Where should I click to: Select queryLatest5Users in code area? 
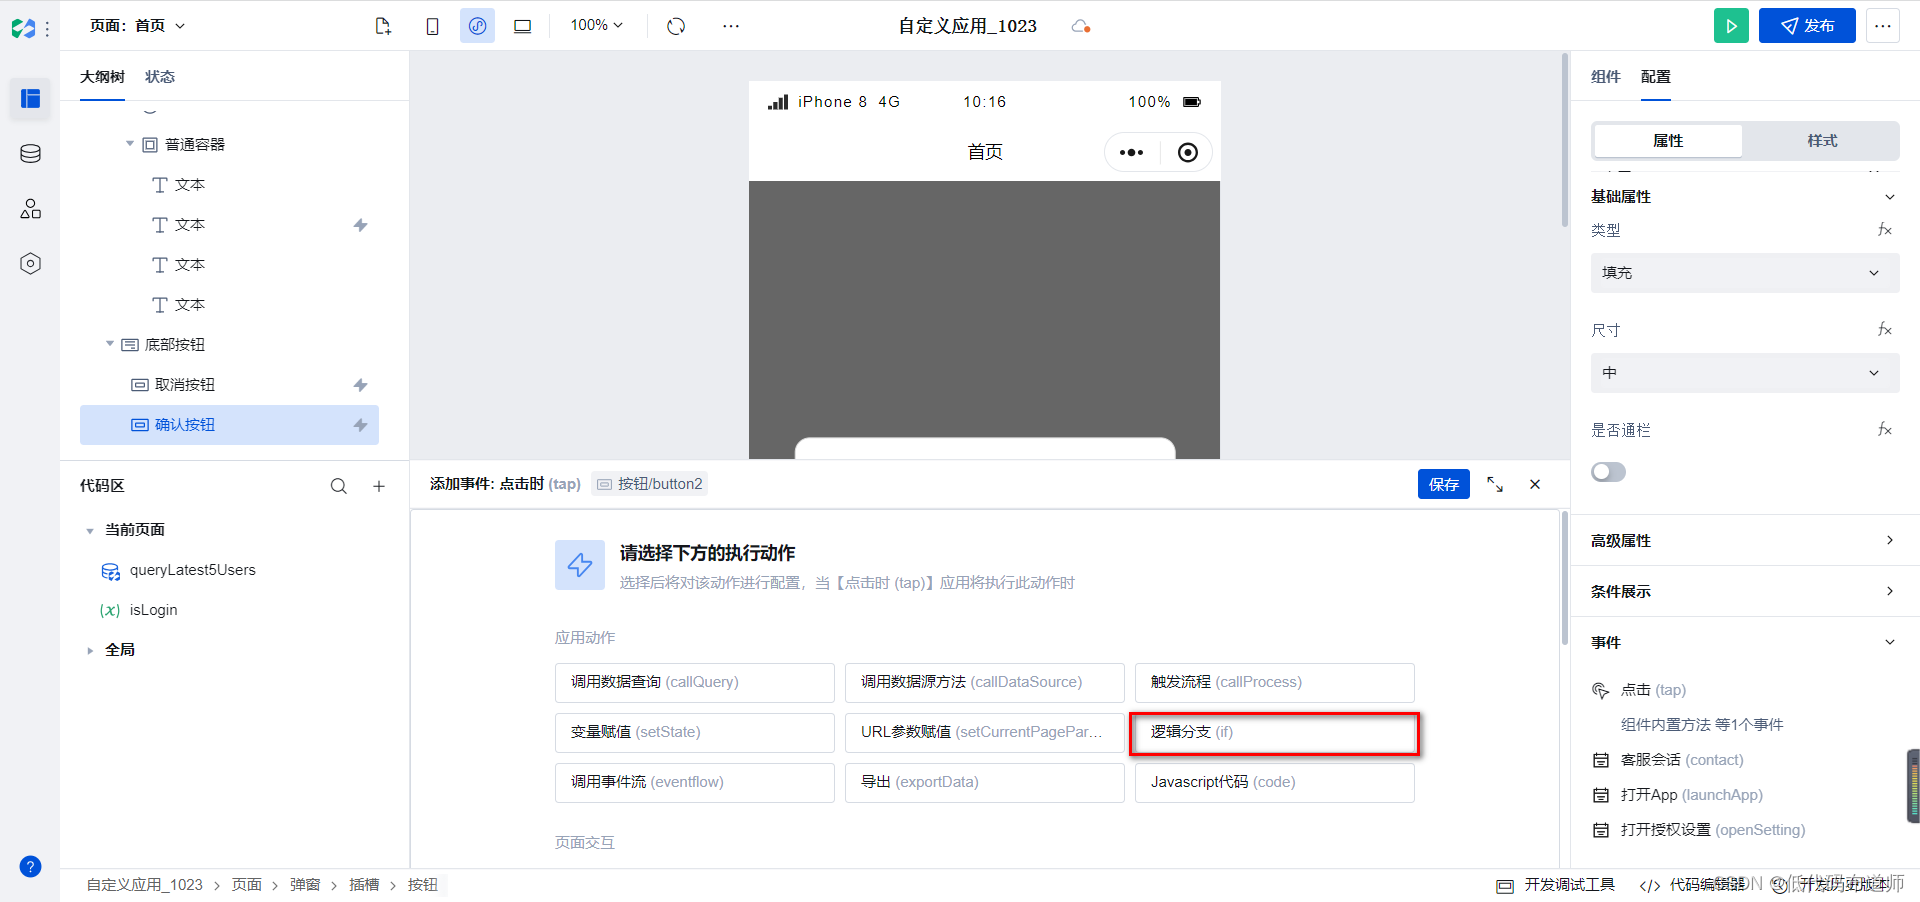[192, 570]
